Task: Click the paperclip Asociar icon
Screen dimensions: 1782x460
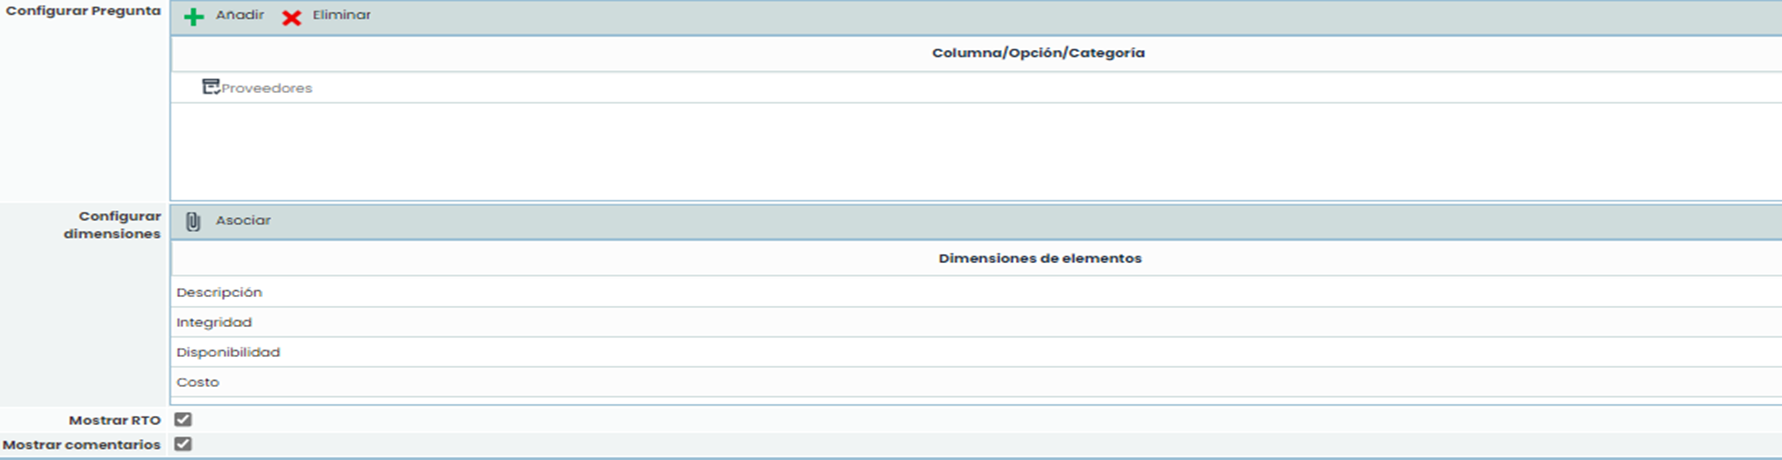Action: 193,221
